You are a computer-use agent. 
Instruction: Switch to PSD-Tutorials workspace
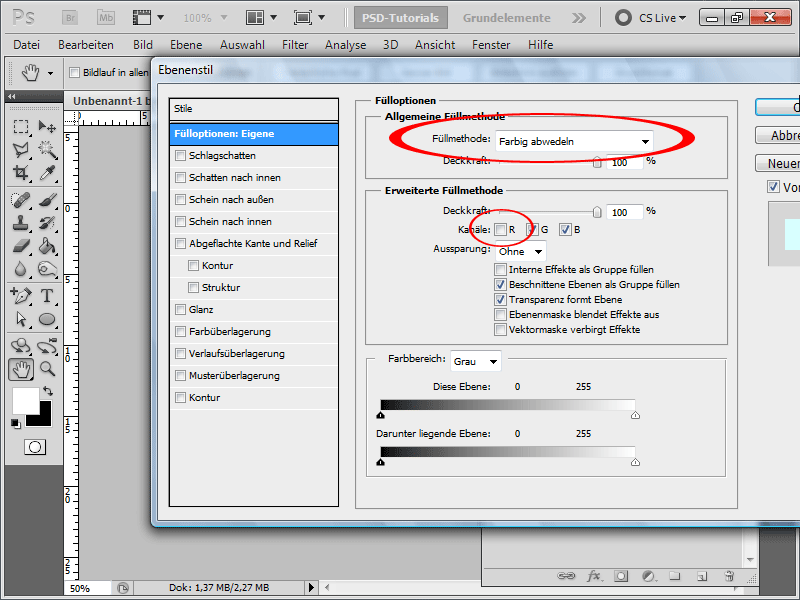point(401,18)
